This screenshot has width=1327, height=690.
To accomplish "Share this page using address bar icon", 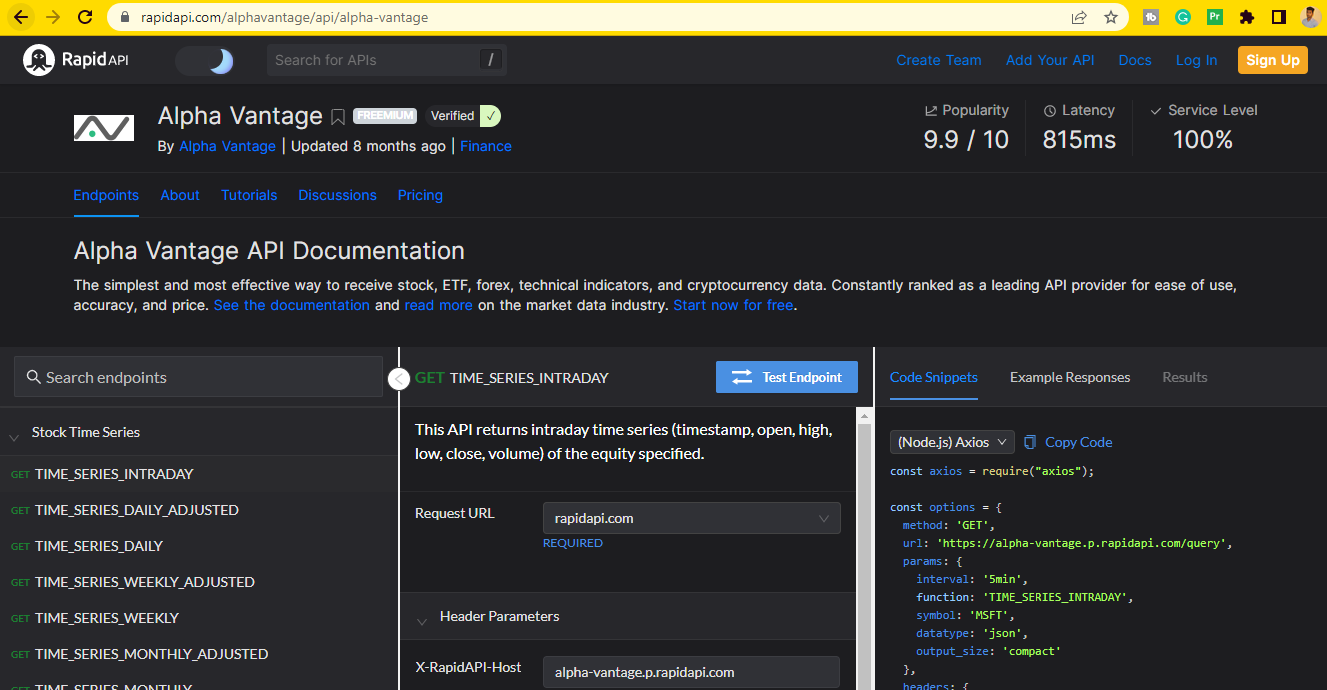I will pyautogui.click(x=1079, y=17).
